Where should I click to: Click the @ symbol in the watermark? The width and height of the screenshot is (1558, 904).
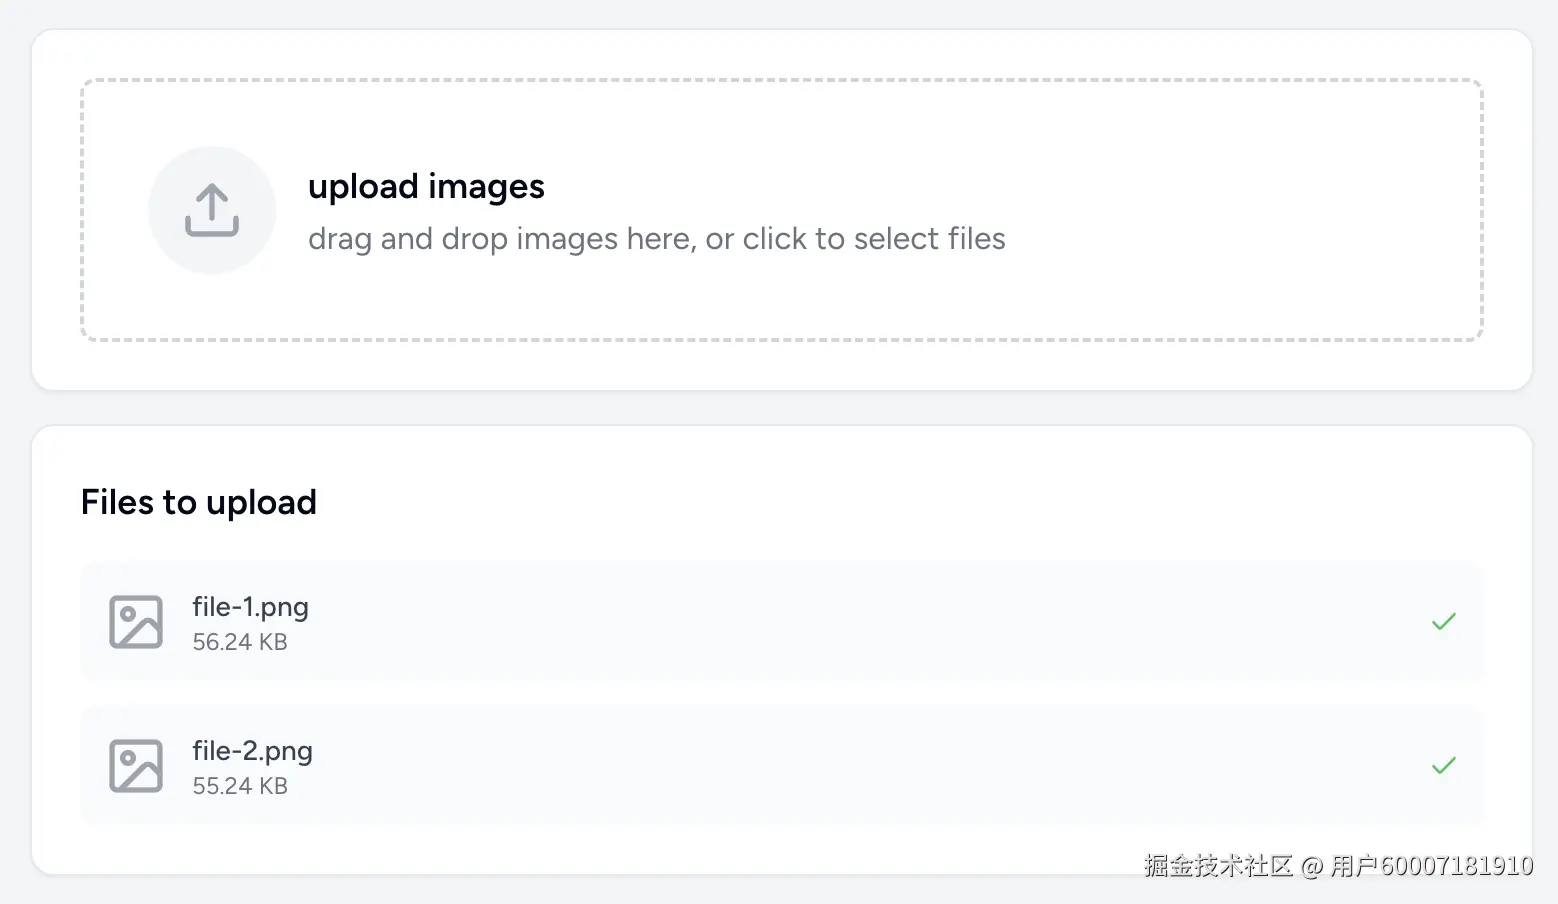pos(1312,866)
